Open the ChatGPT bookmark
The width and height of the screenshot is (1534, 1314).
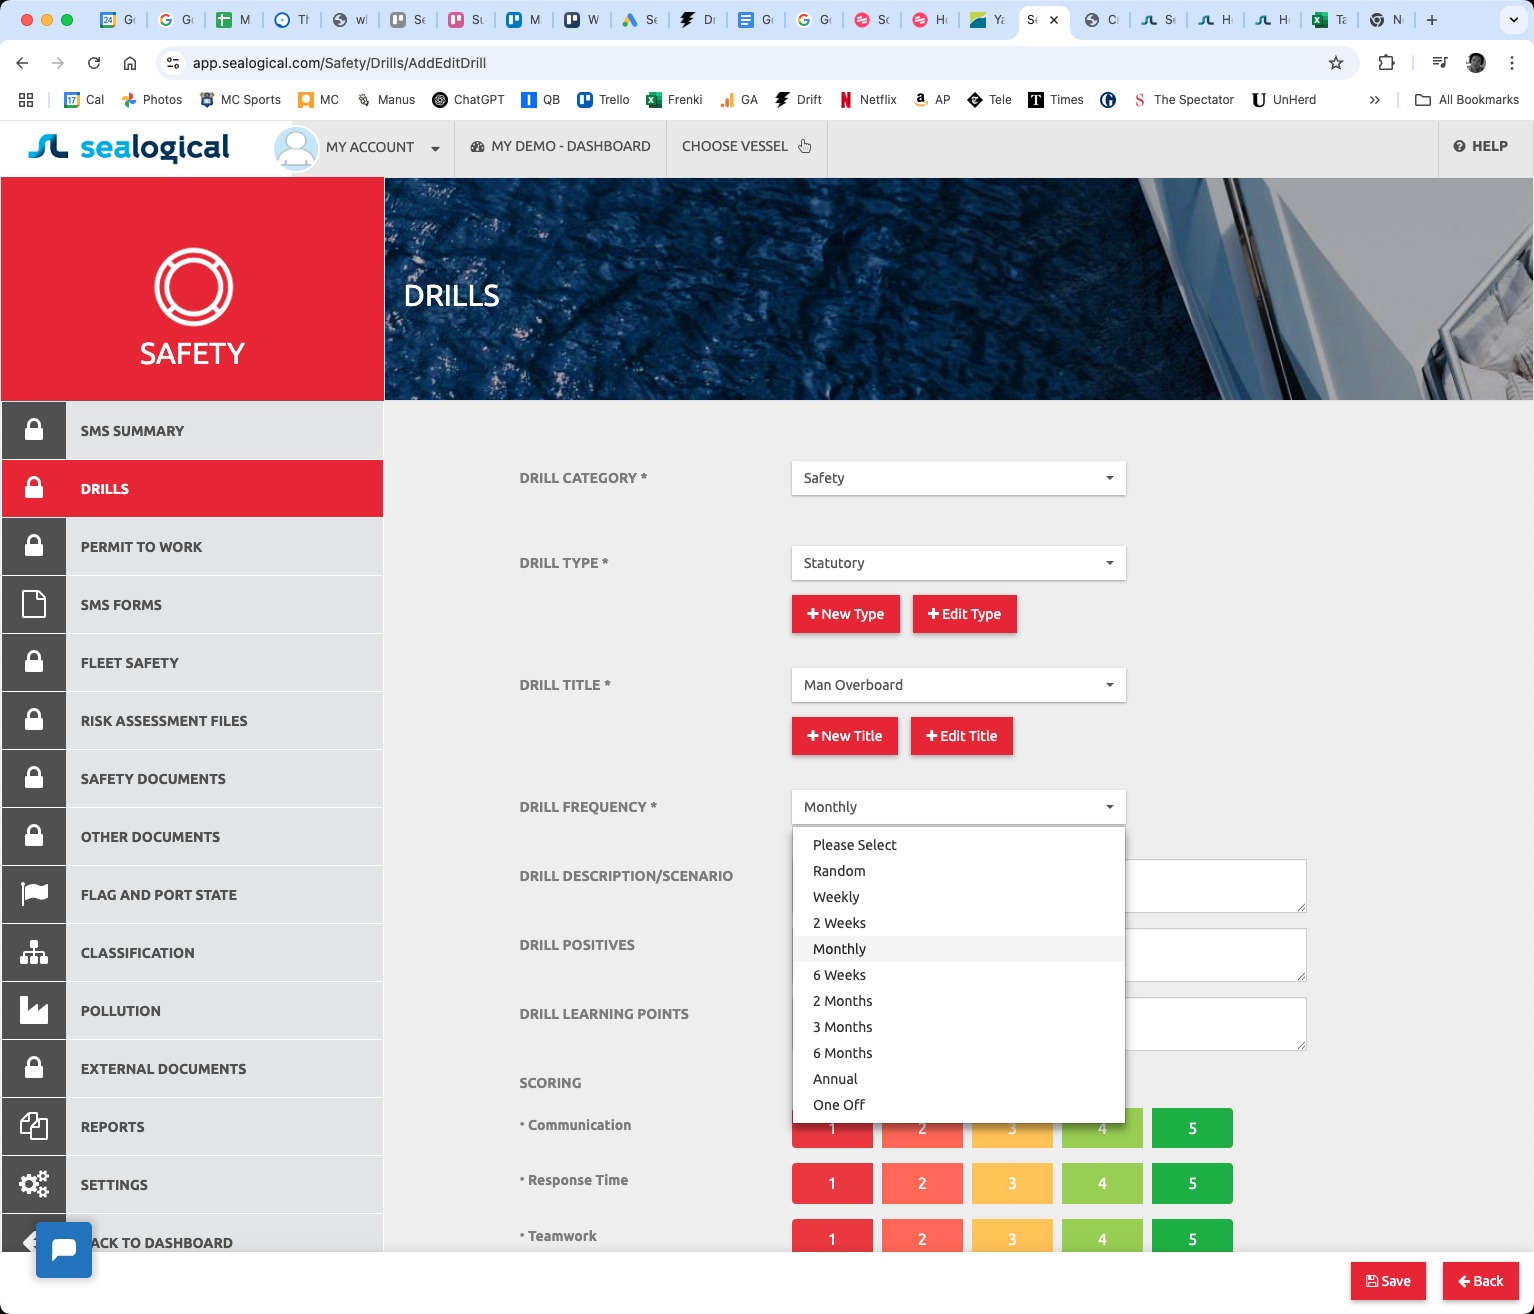click(468, 100)
